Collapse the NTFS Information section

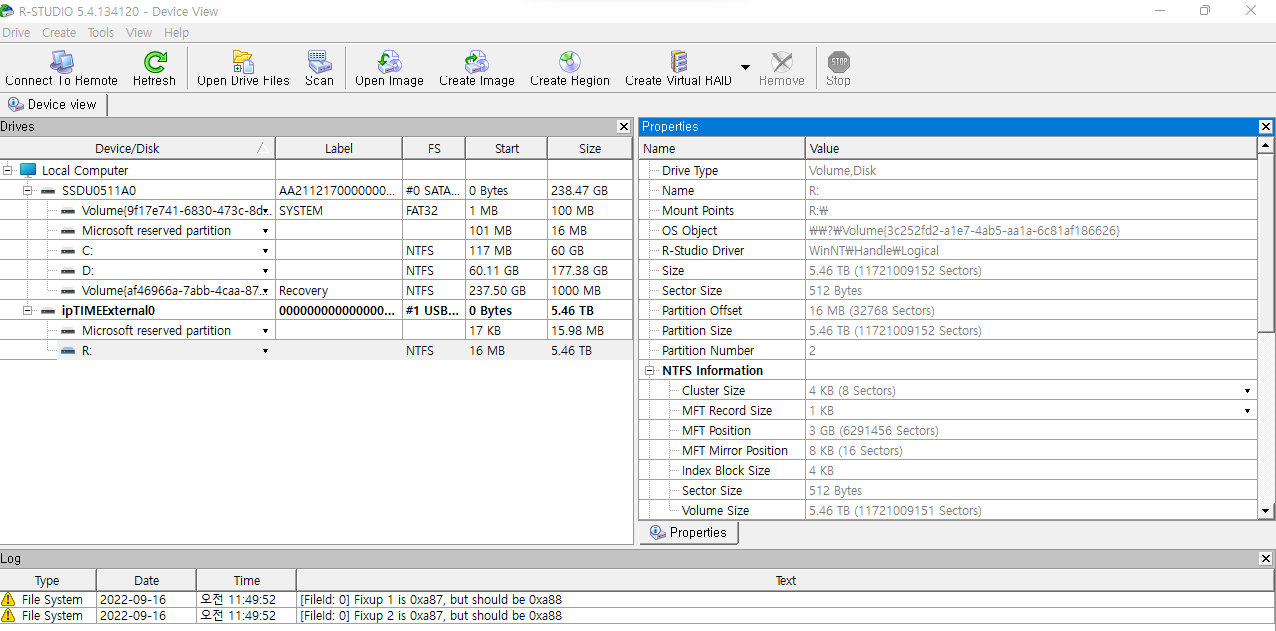coord(649,371)
